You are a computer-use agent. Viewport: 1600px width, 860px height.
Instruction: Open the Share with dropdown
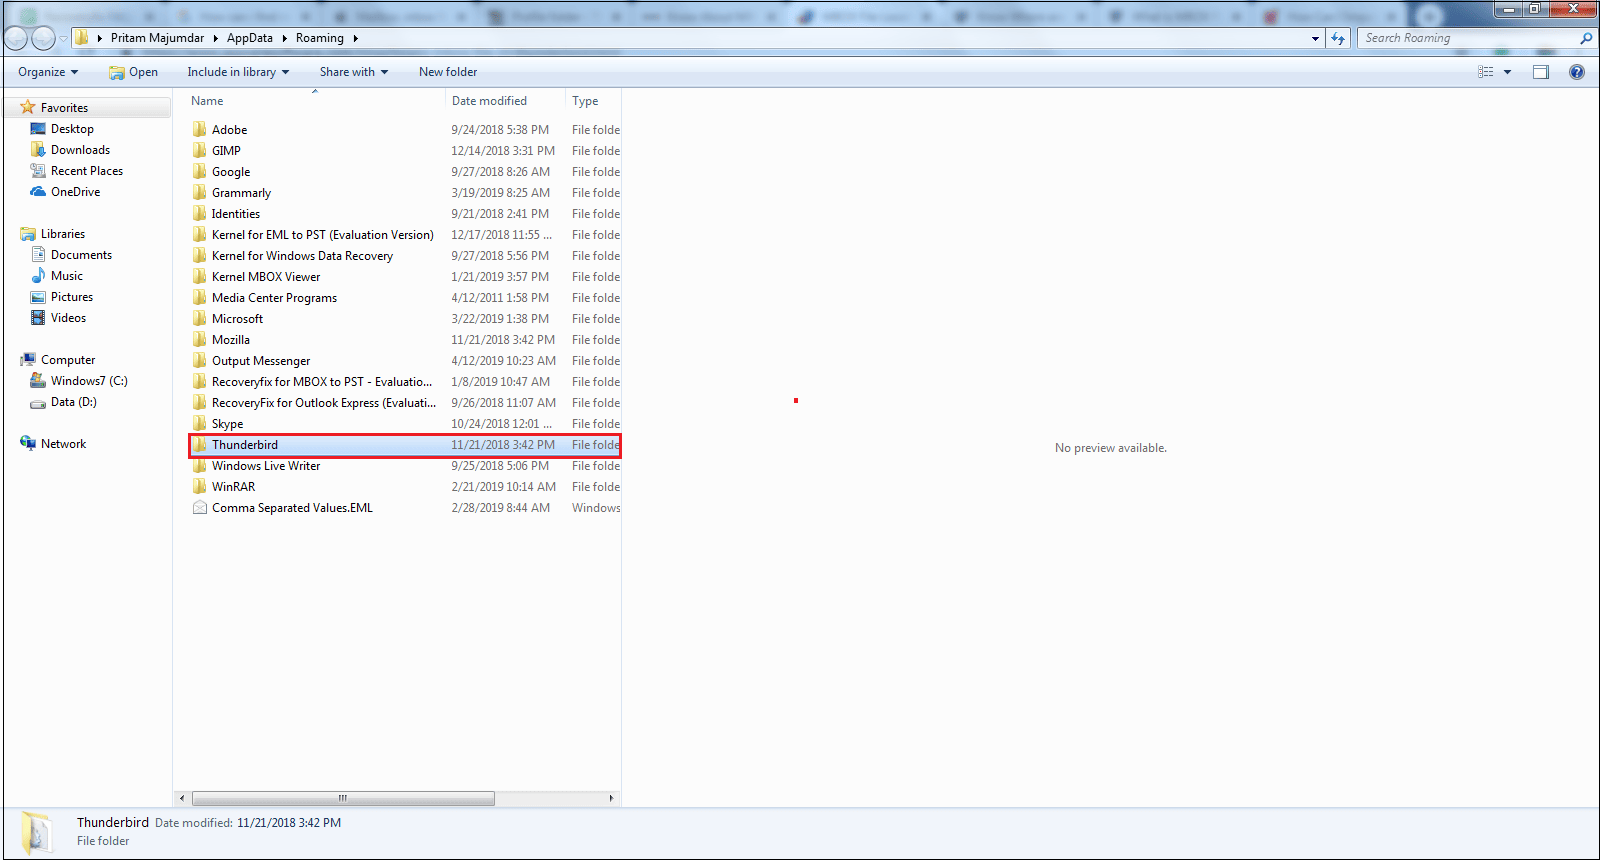point(354,72)
